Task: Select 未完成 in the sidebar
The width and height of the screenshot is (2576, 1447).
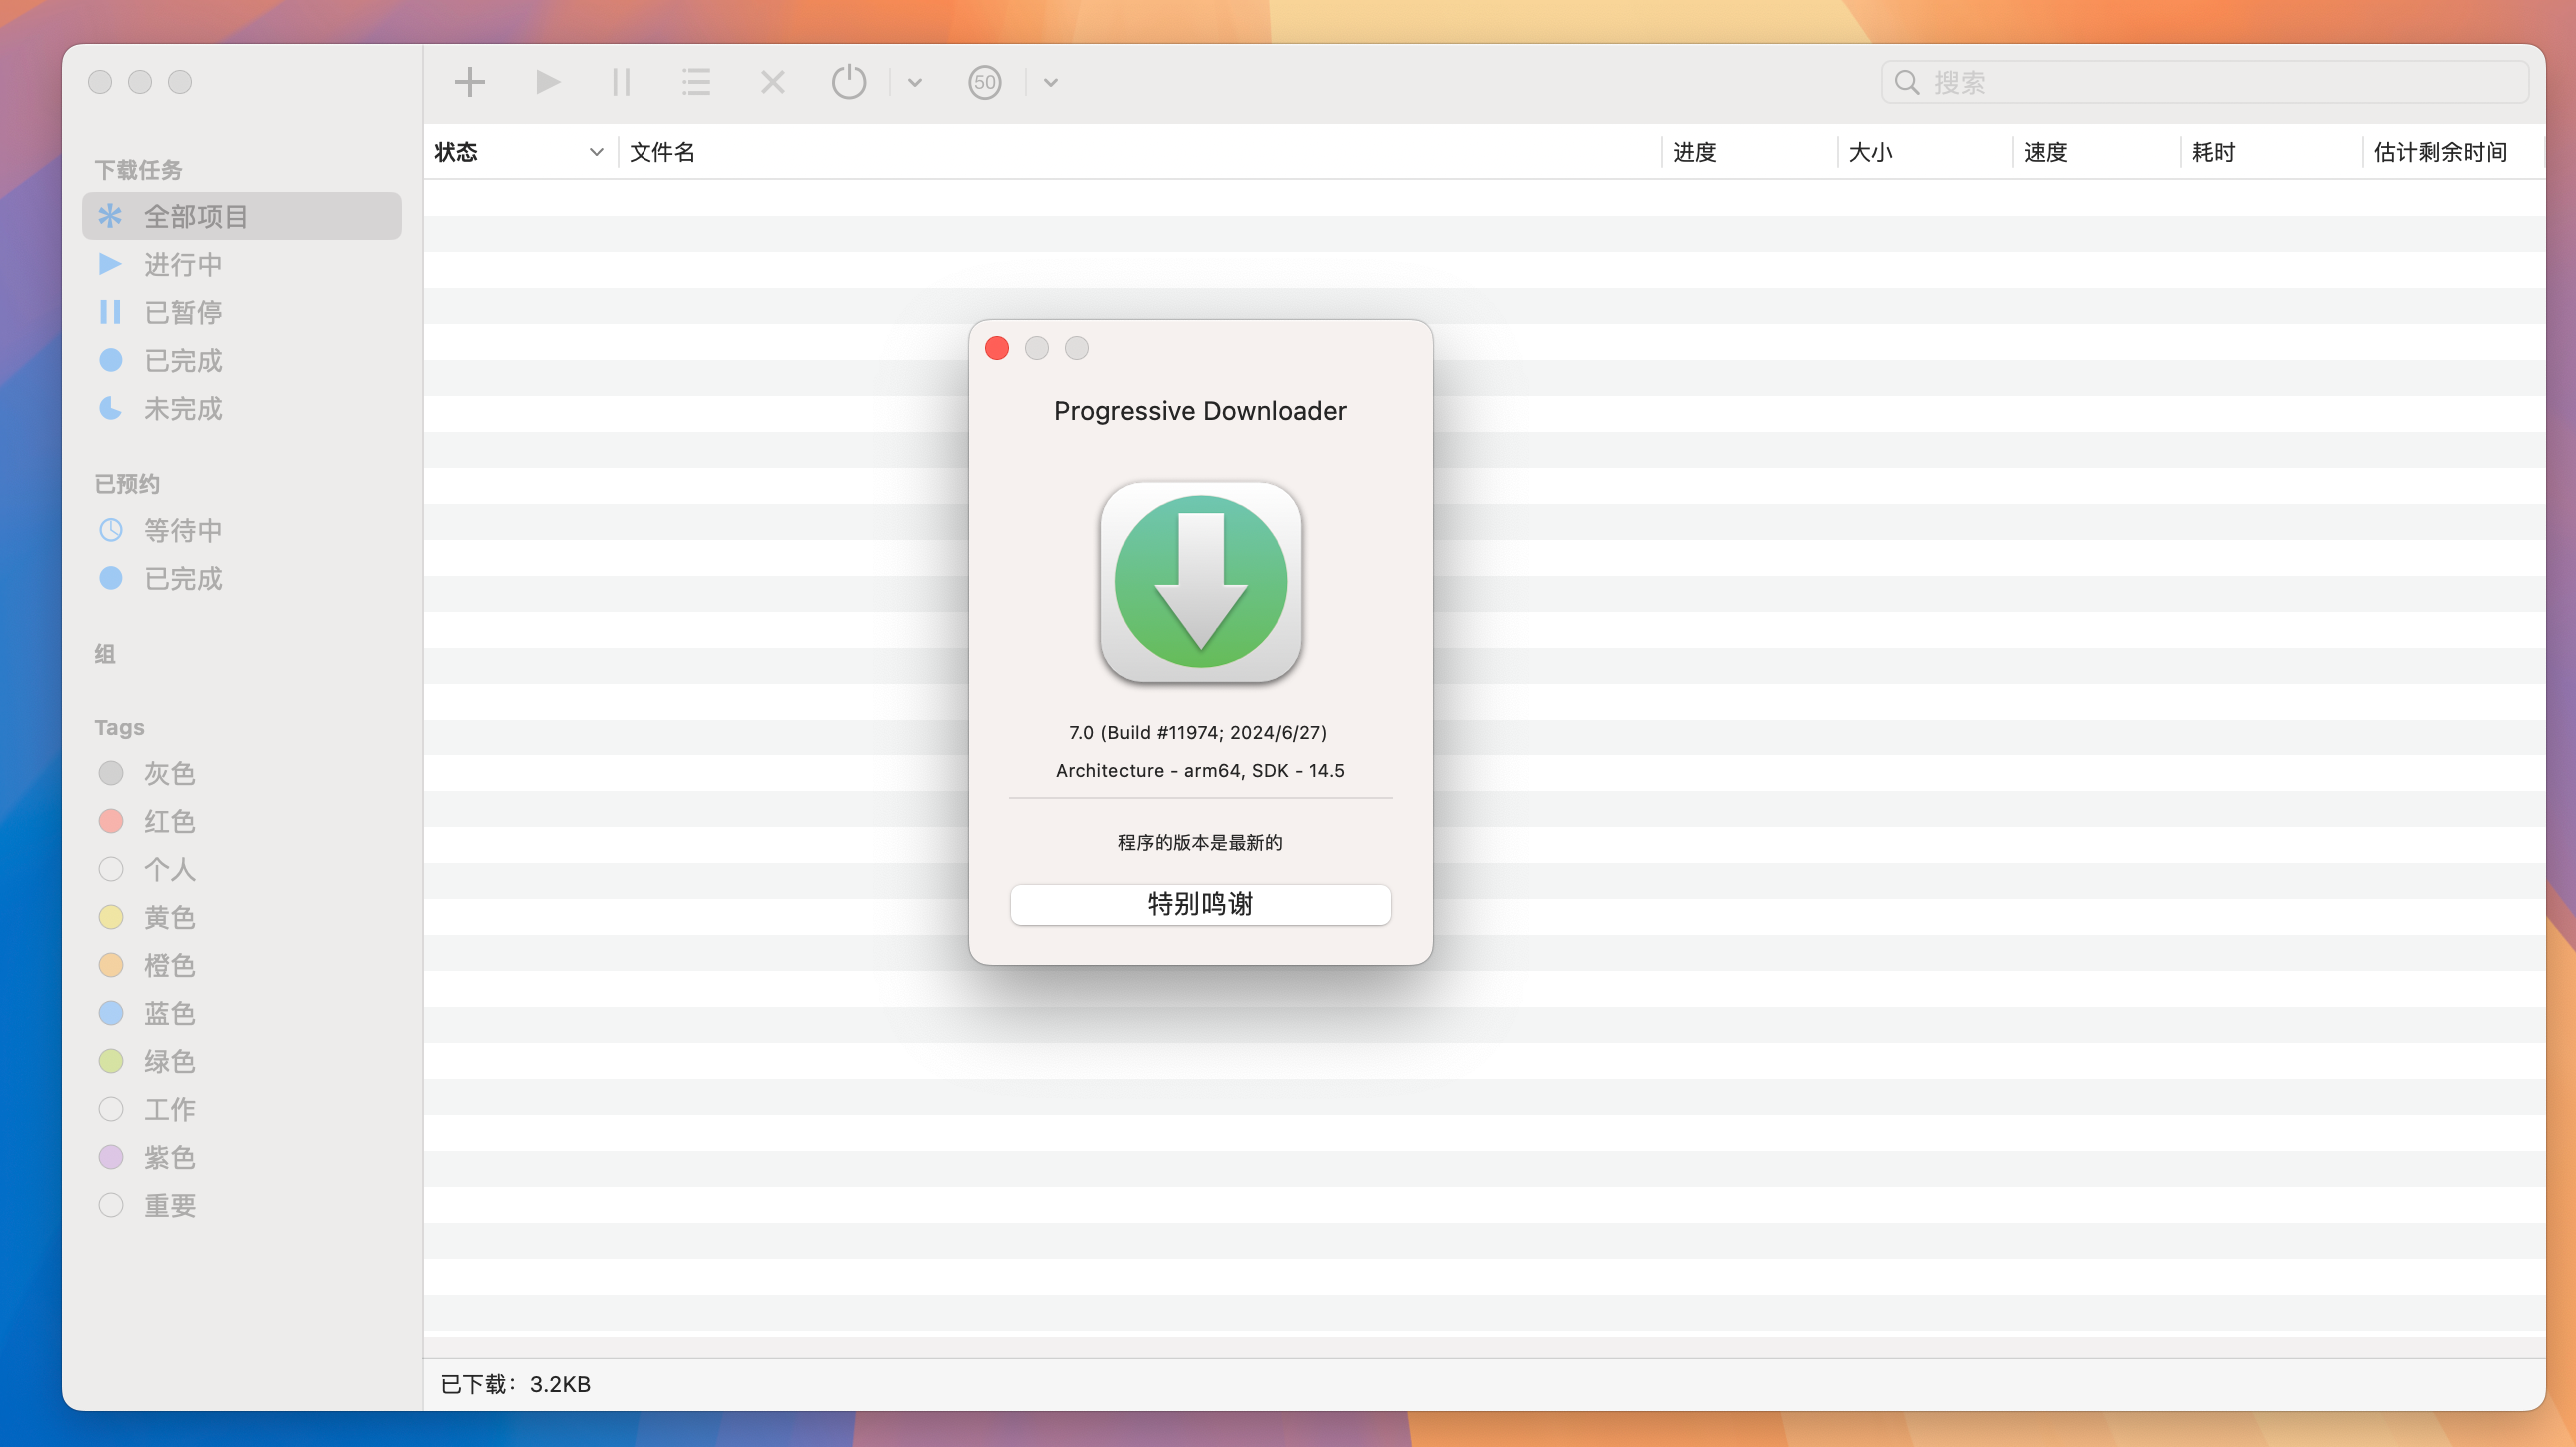Action: pos(242,408)
